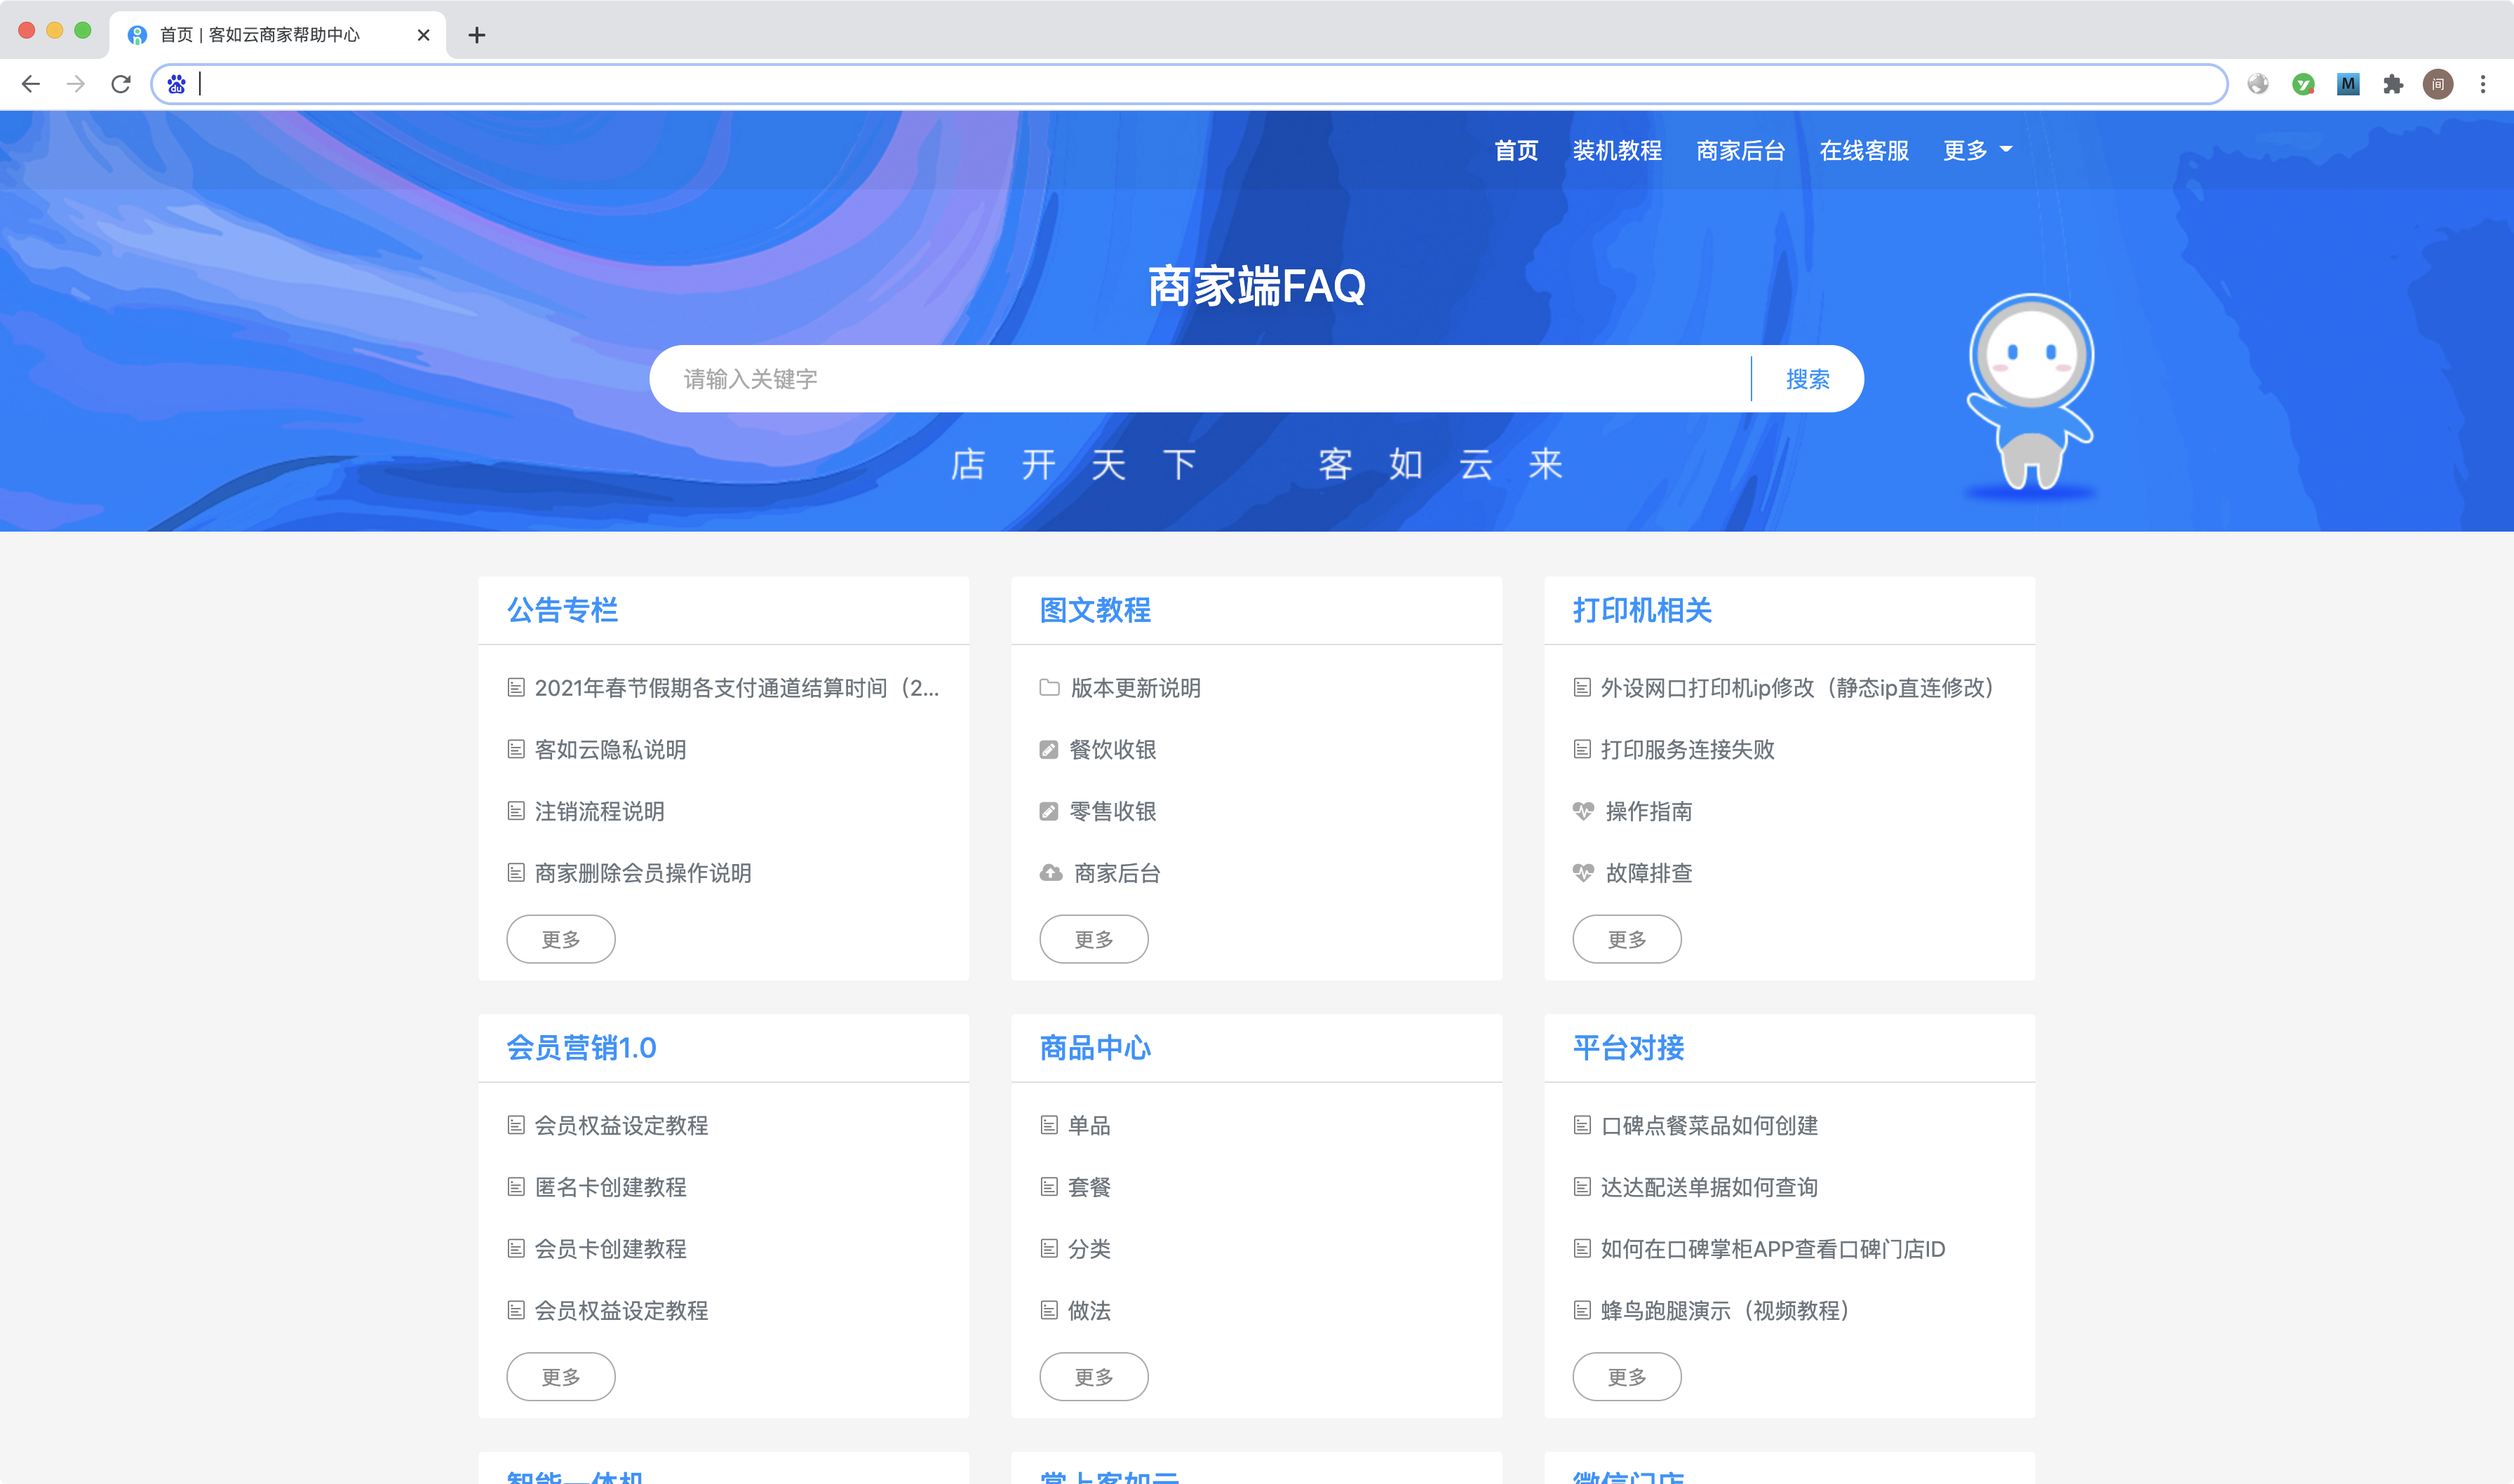The width and height of the screenshot is (2514, 1484).
Task: Open the browser profile avatar
Action: pyautogui.click(x=2438, y=84)
